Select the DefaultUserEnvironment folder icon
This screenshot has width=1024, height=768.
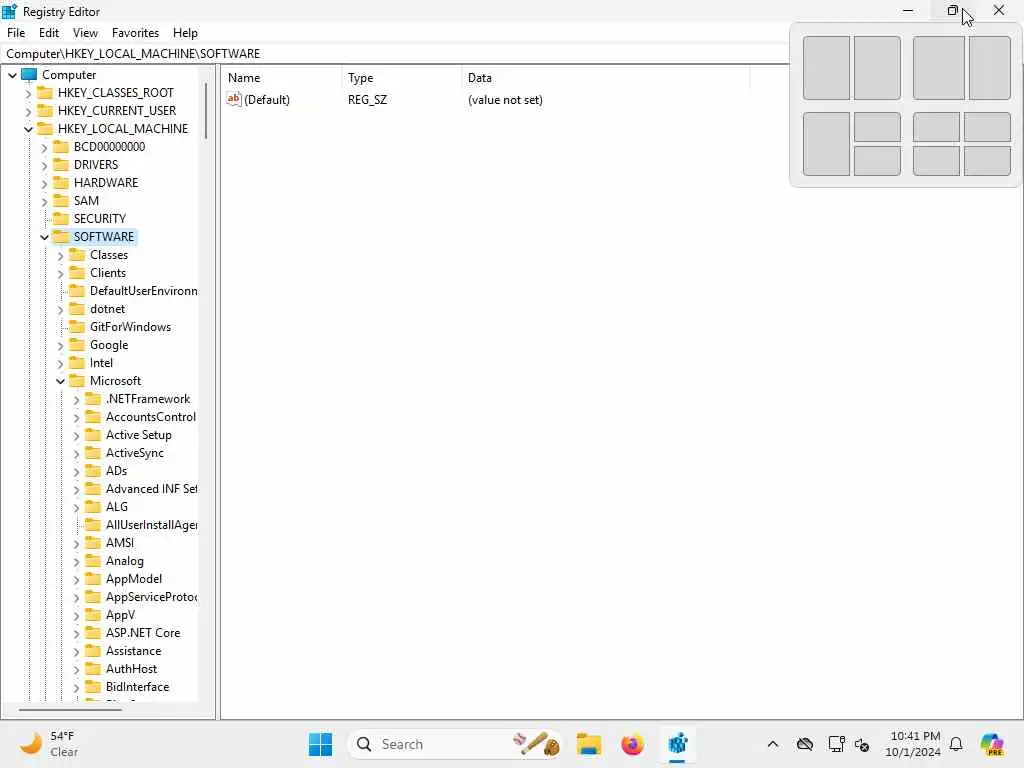[x=77, y=291]
